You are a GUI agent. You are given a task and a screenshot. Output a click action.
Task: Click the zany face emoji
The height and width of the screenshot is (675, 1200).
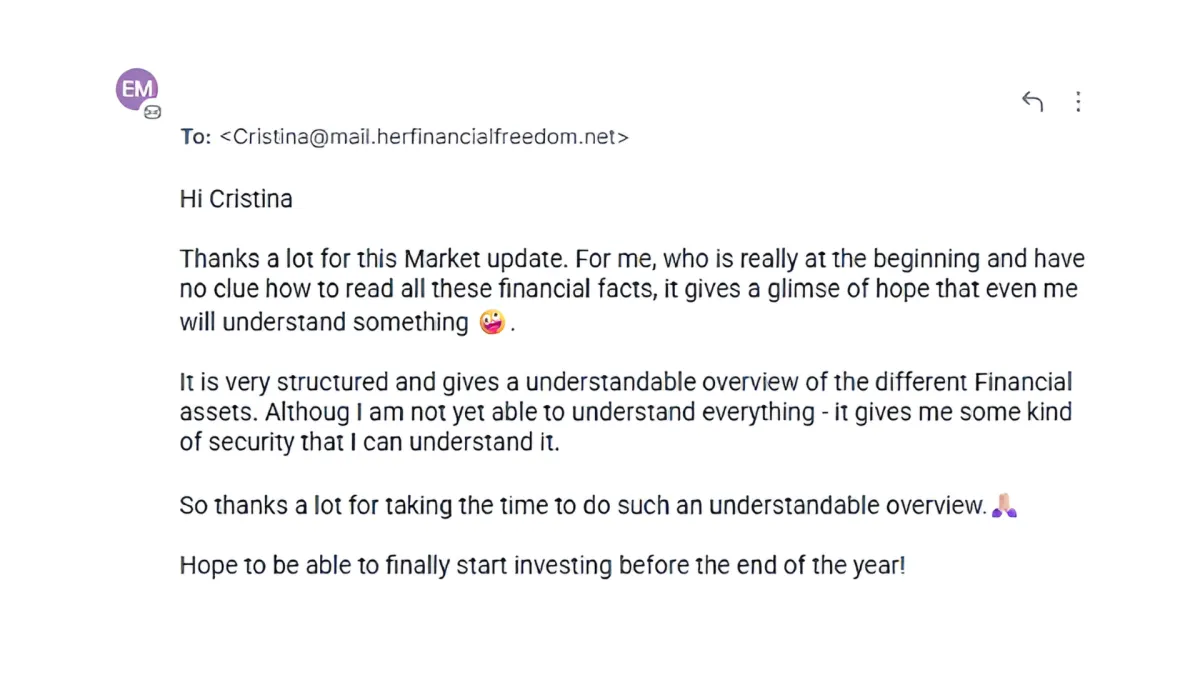[x=492, y=322]
